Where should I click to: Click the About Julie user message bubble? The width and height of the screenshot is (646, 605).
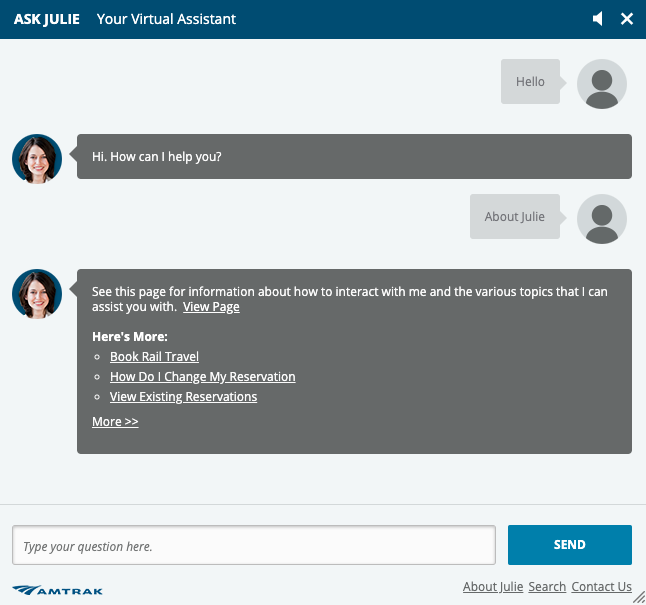(515, 216)
